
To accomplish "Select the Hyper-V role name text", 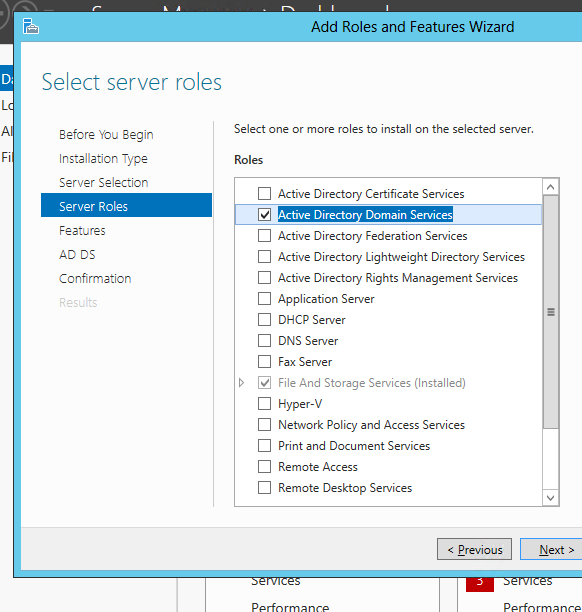I will [x=300, y=404].
